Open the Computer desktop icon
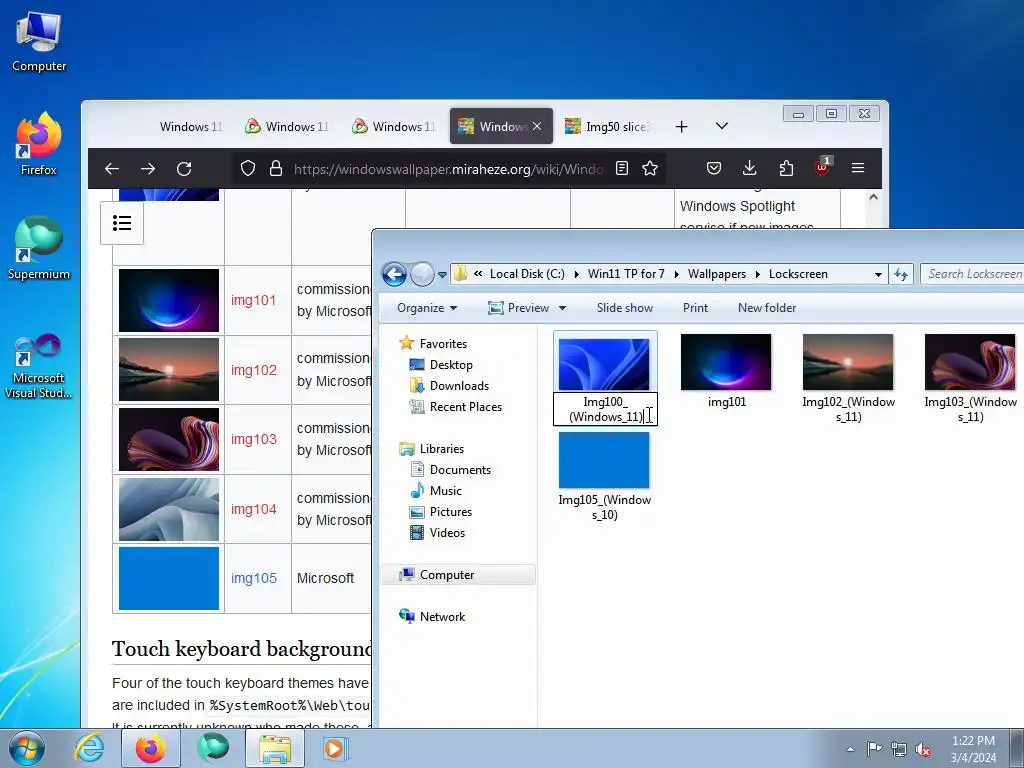This screenshot has height=768, width=1024. 39,42
